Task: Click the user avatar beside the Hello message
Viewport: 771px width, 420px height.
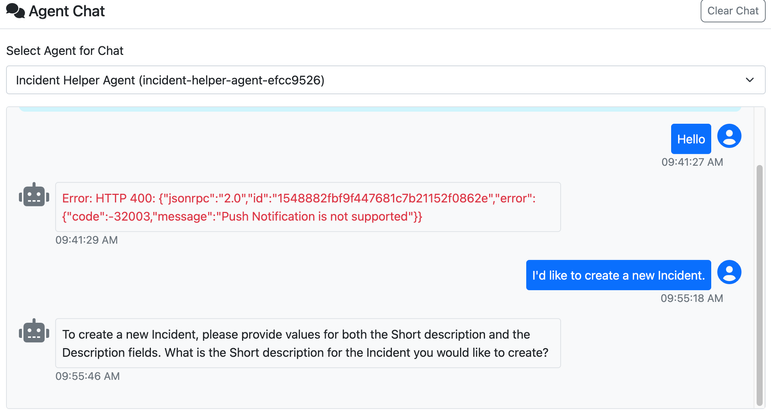Action: tap(730, 138)
